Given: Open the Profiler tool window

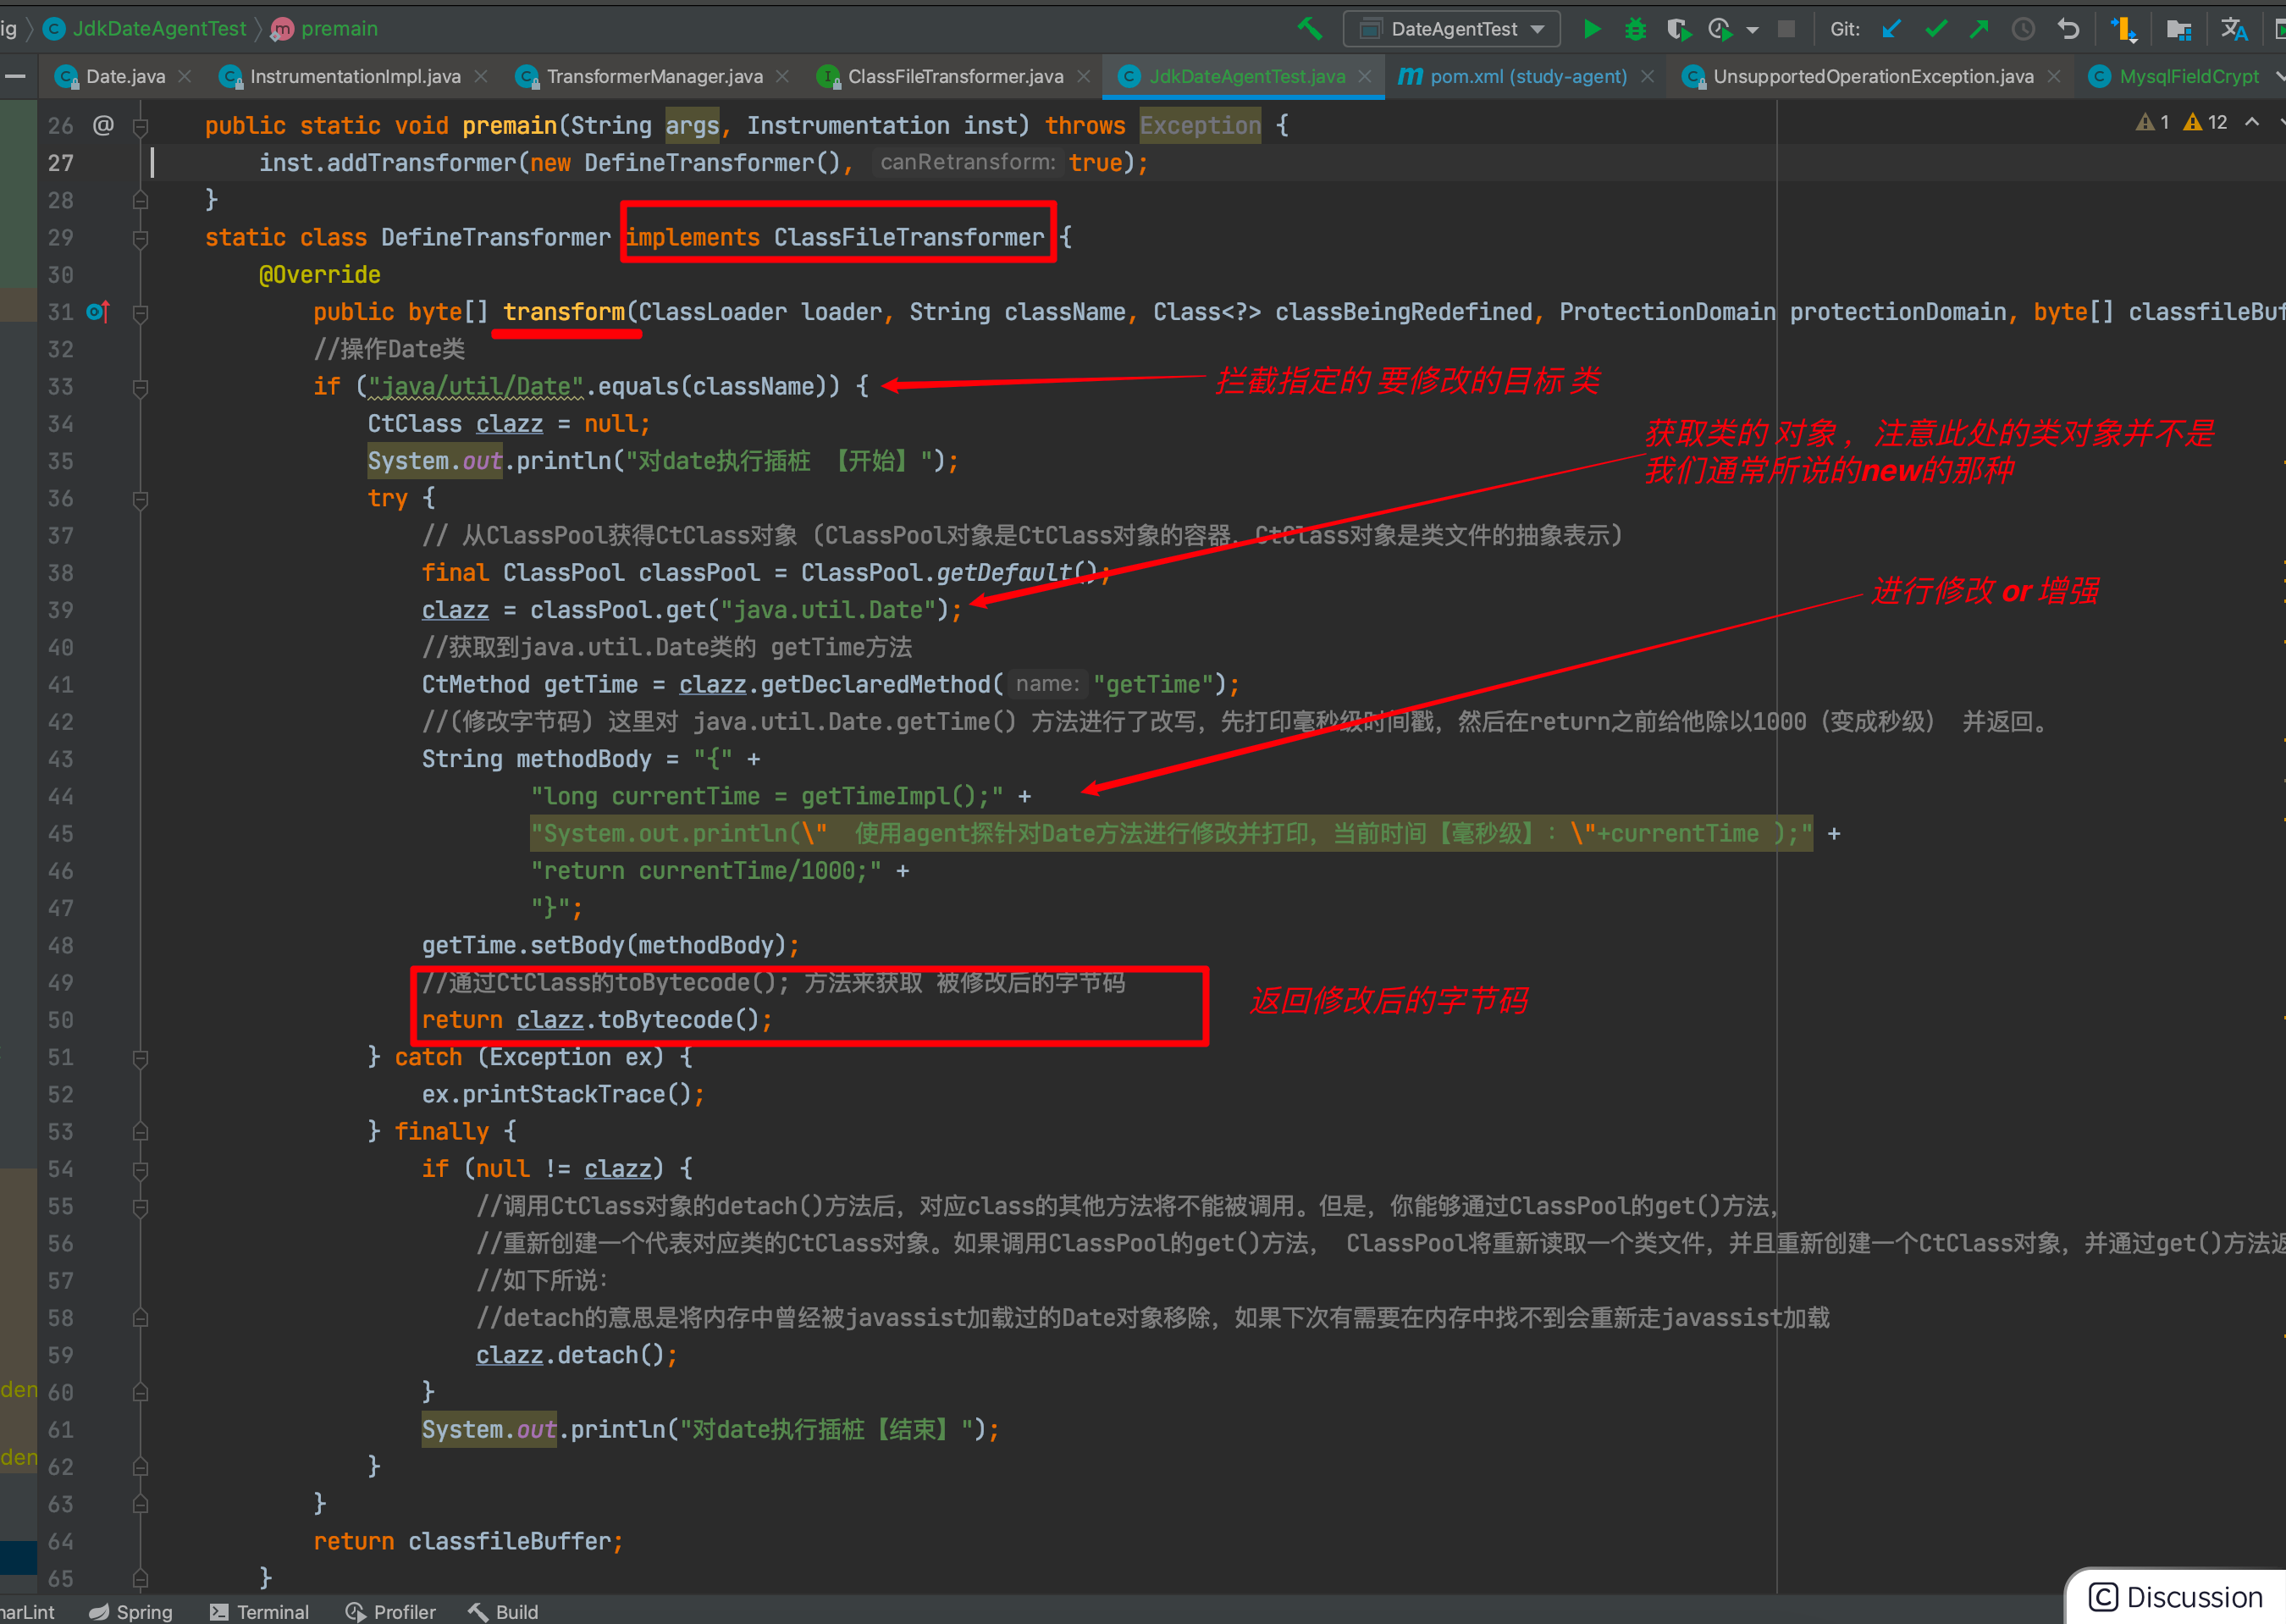Looking at the screenshot, I should click(390, 1611).
